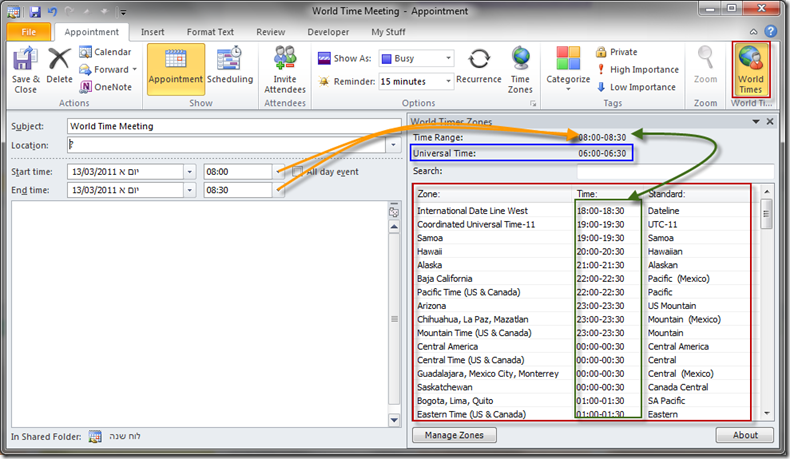The image size is (790, 459).
Task: Open the Reminder 15 minutes dropdown
Action: click(x=448, y=81)
